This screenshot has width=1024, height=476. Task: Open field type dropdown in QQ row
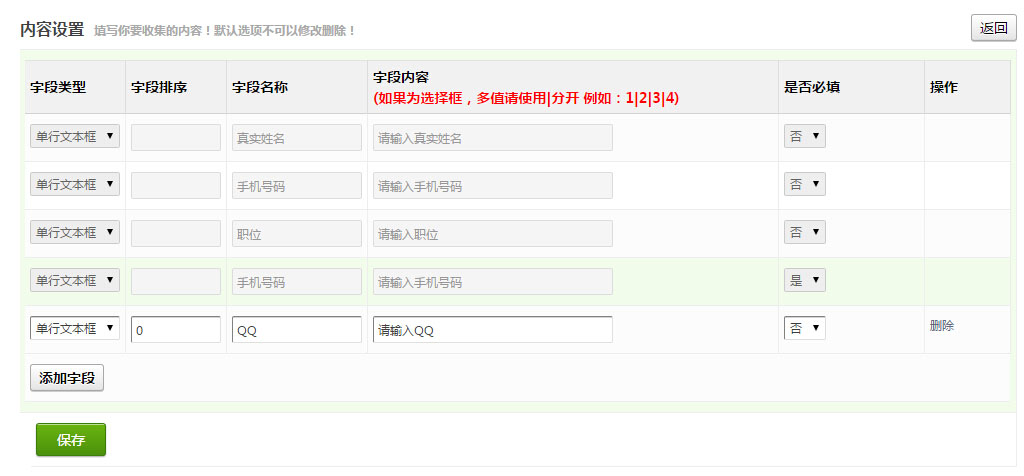coord(75,329)
